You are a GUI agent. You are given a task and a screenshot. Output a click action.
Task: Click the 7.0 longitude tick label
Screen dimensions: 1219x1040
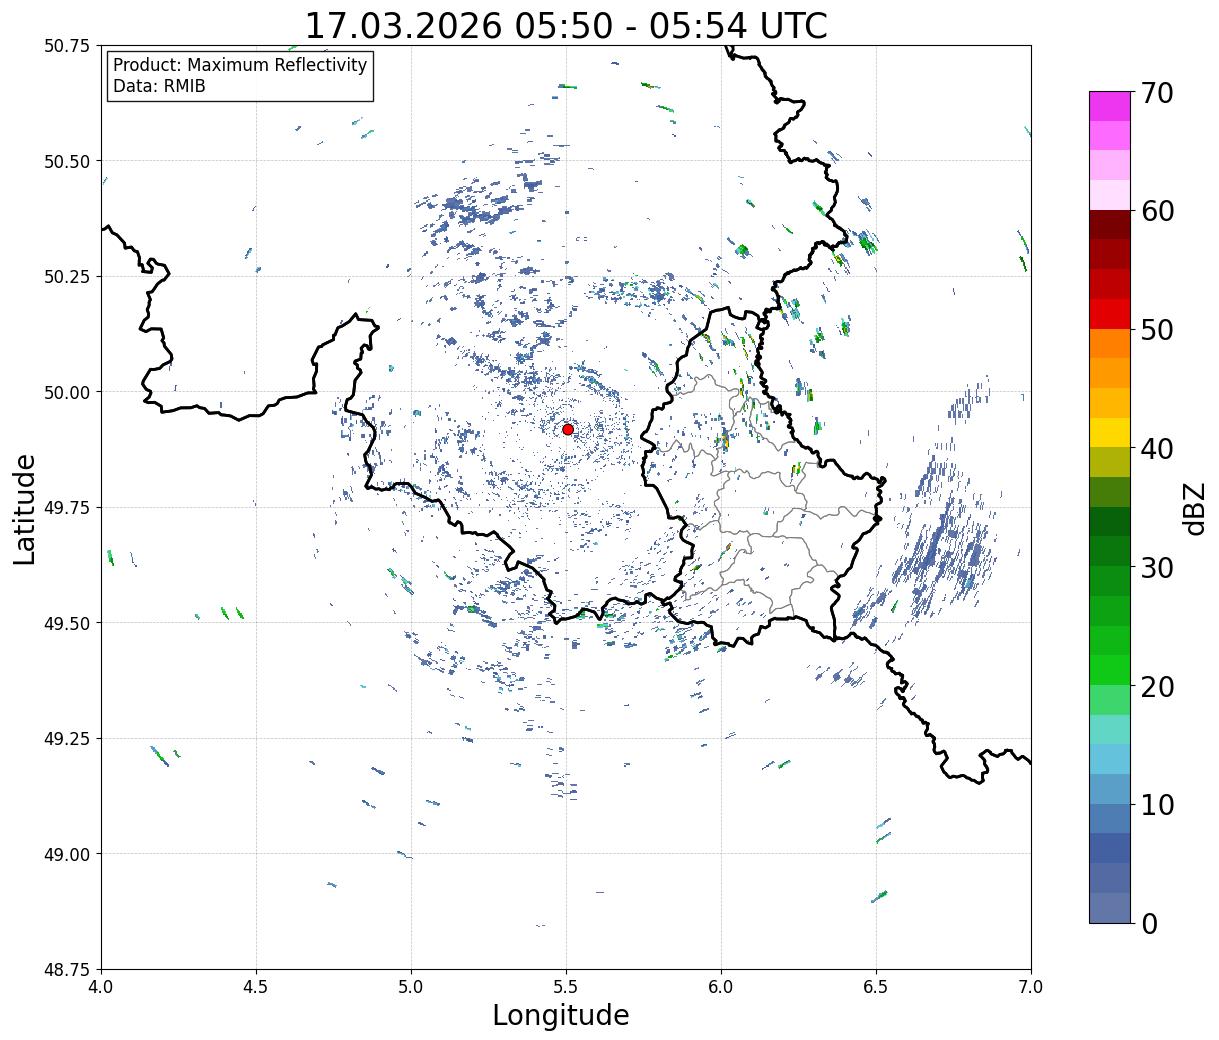pyautogui.click(x=1031, y=987)
